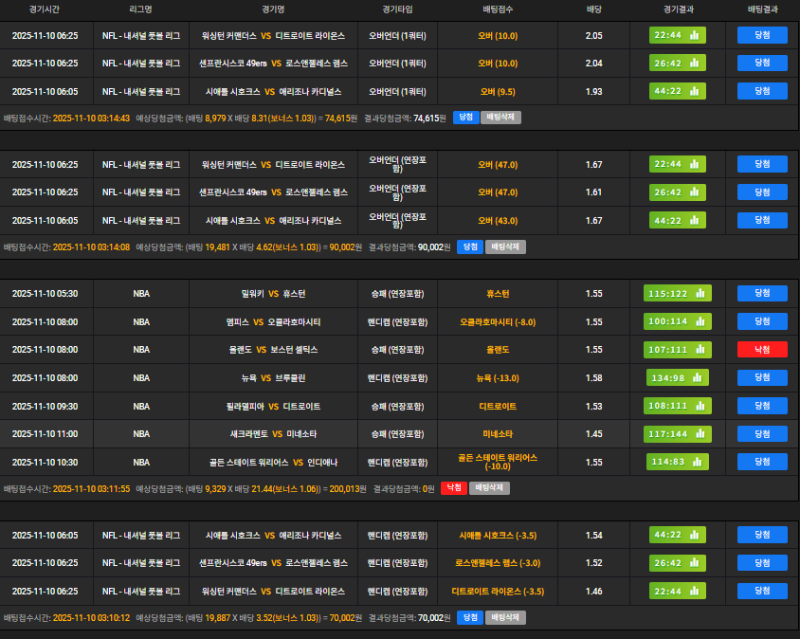Remove the bet placed at 03:10:12
The image size is (800, 639).
(x=505, y=618)
